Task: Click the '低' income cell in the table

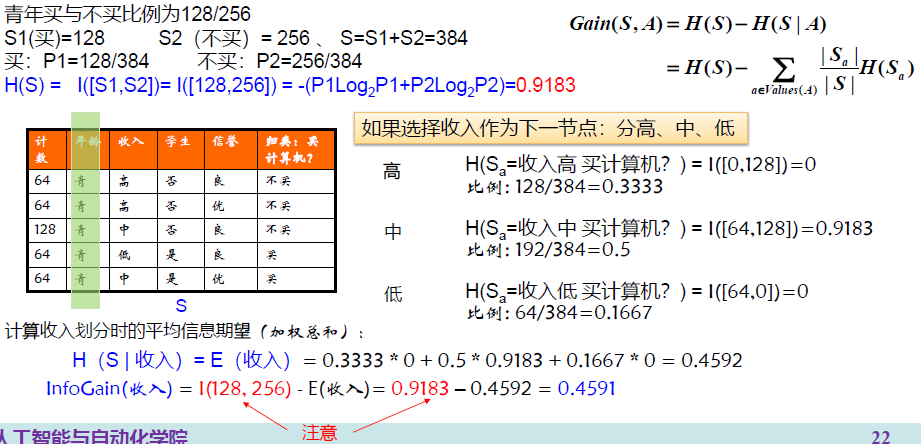Action: pyautogui.click(x=132, y=254)
